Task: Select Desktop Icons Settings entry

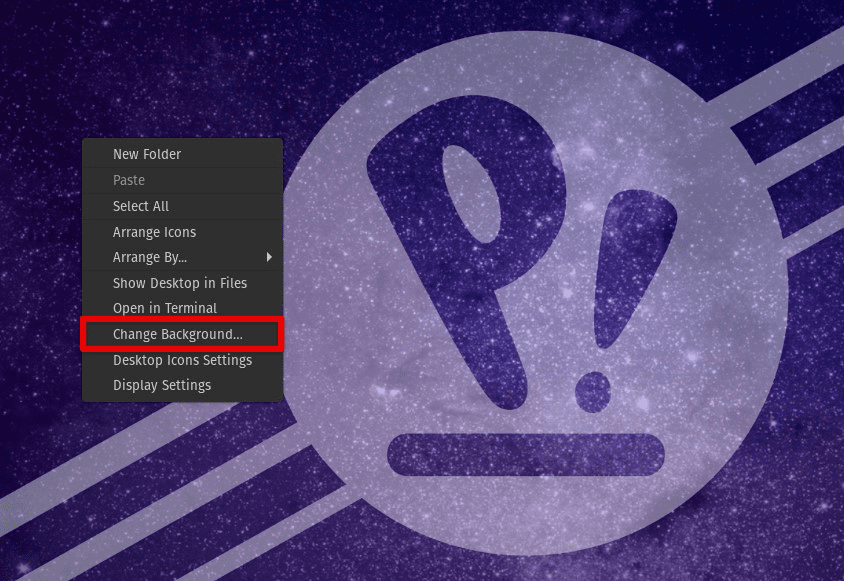Action: click(x=181, y=360)
